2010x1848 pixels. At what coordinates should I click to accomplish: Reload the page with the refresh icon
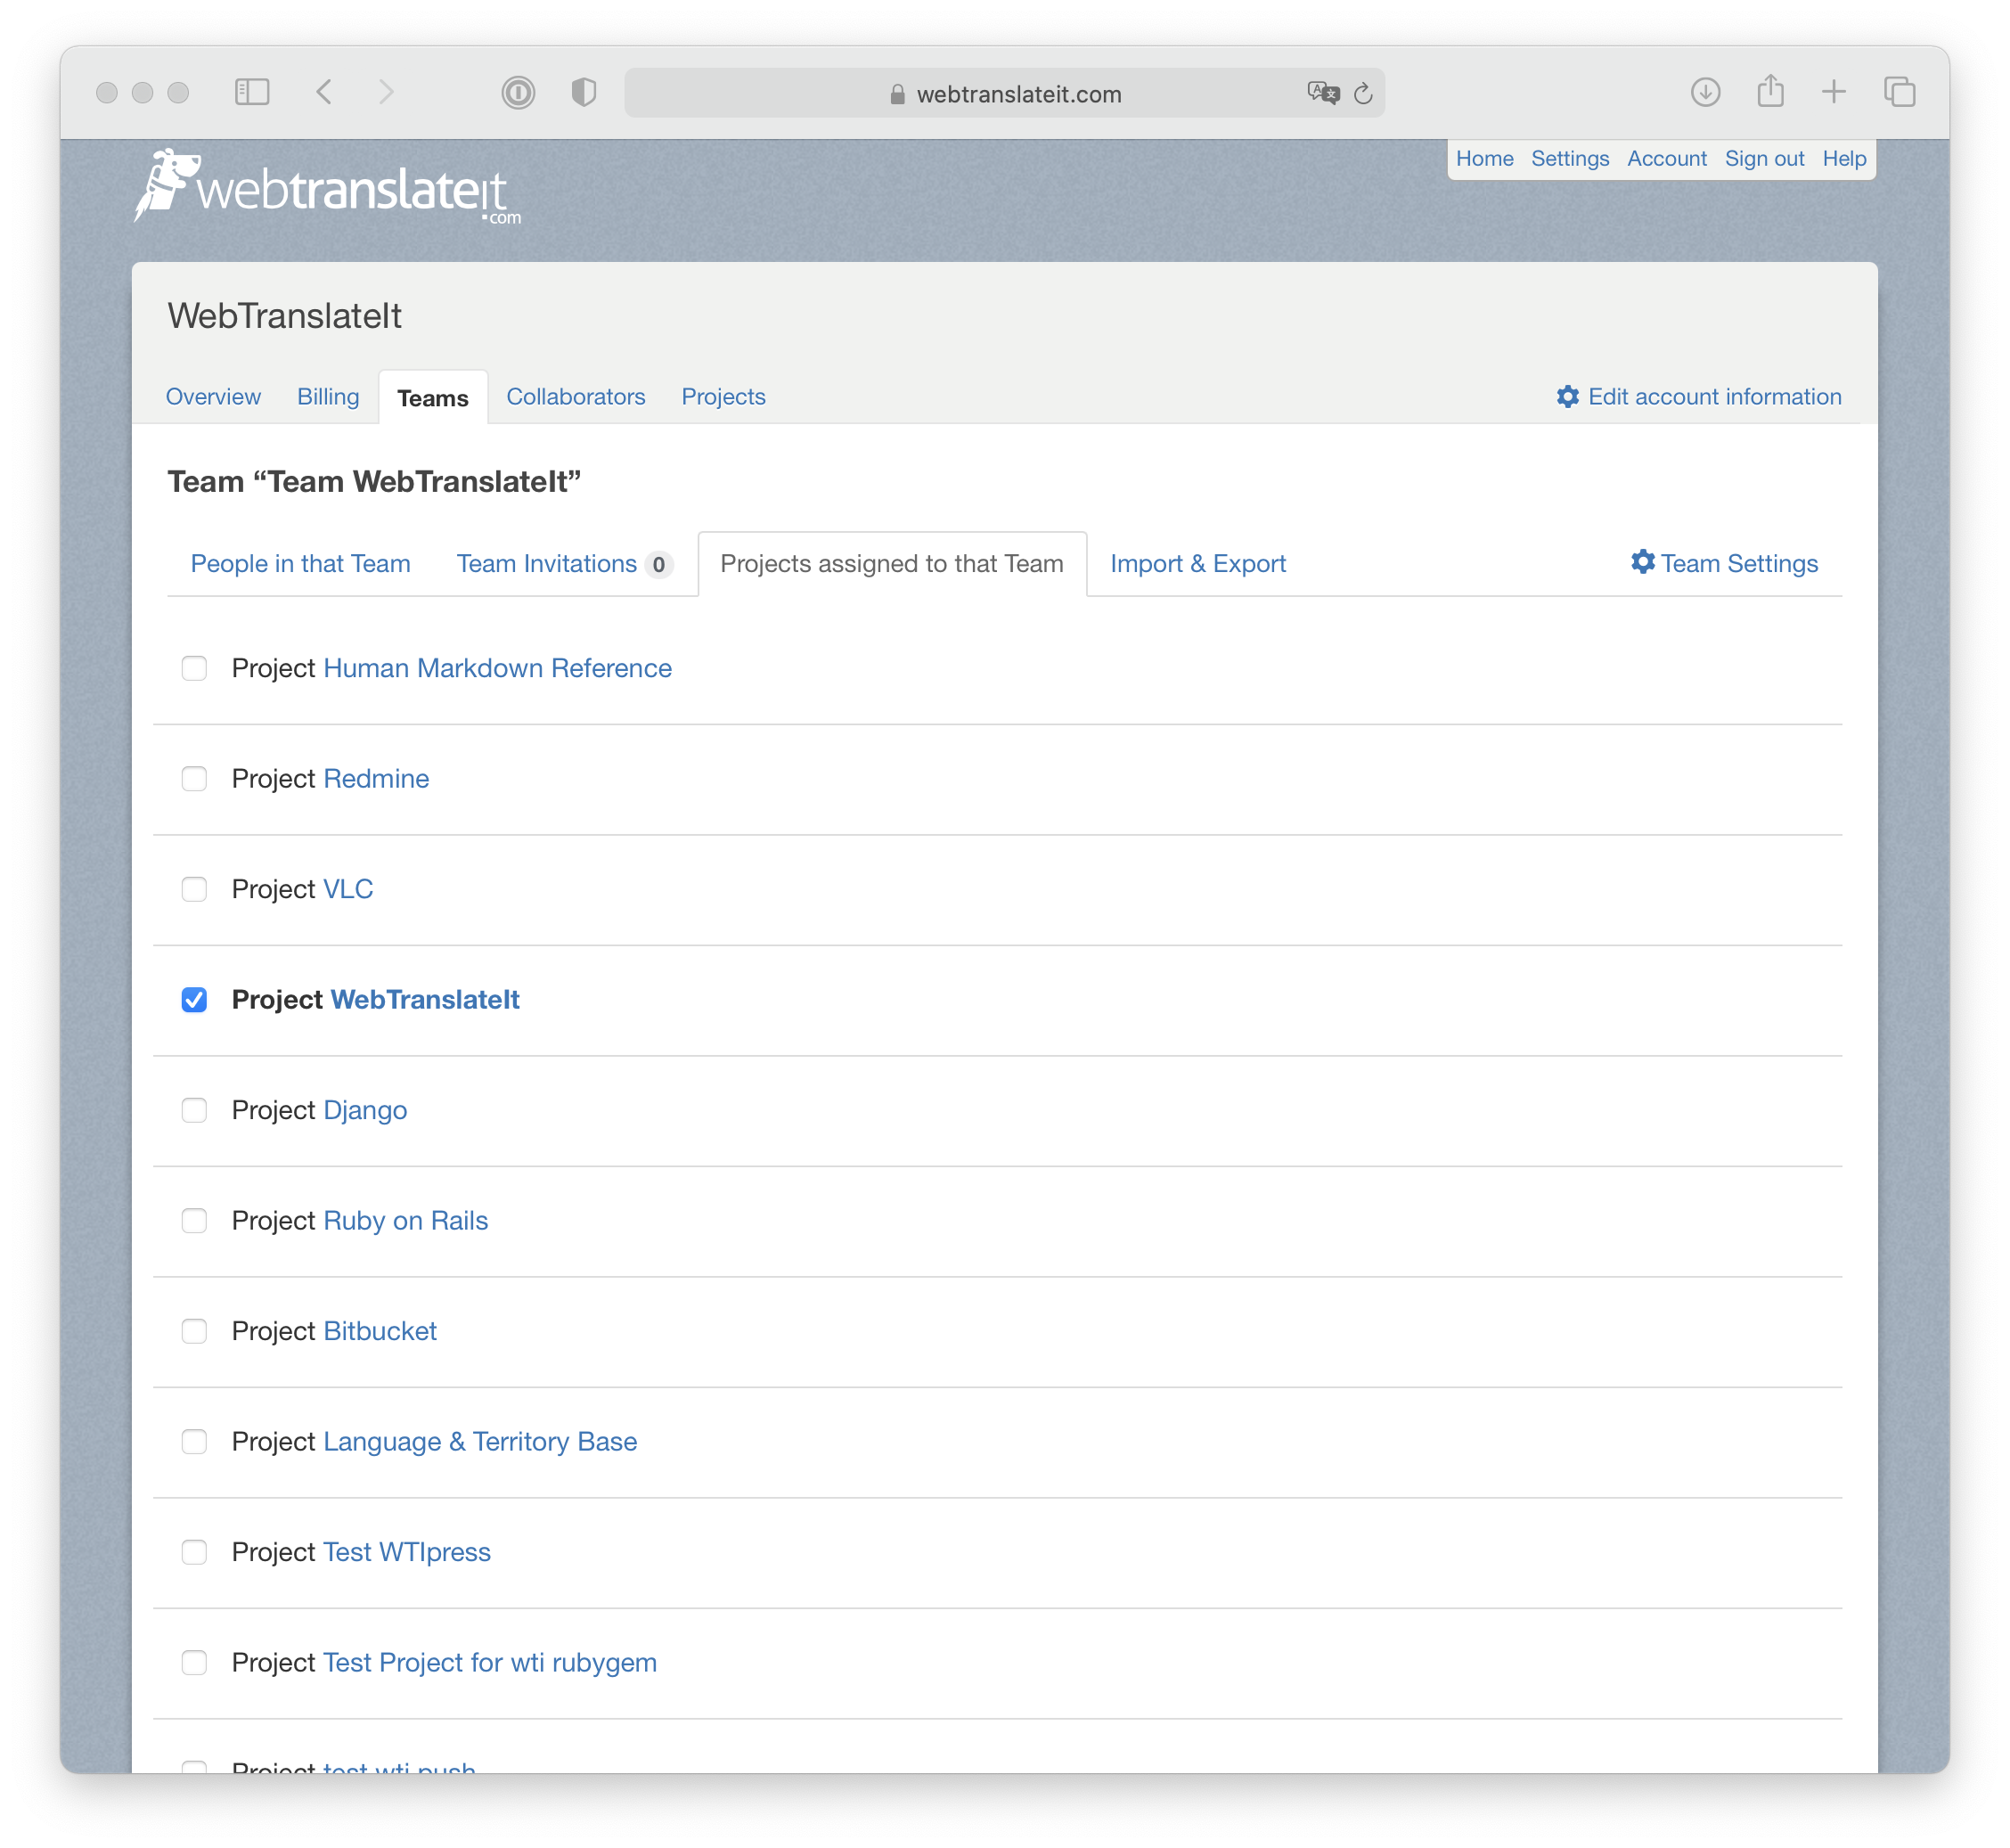pyautogui.click(x=1363, y=94)
